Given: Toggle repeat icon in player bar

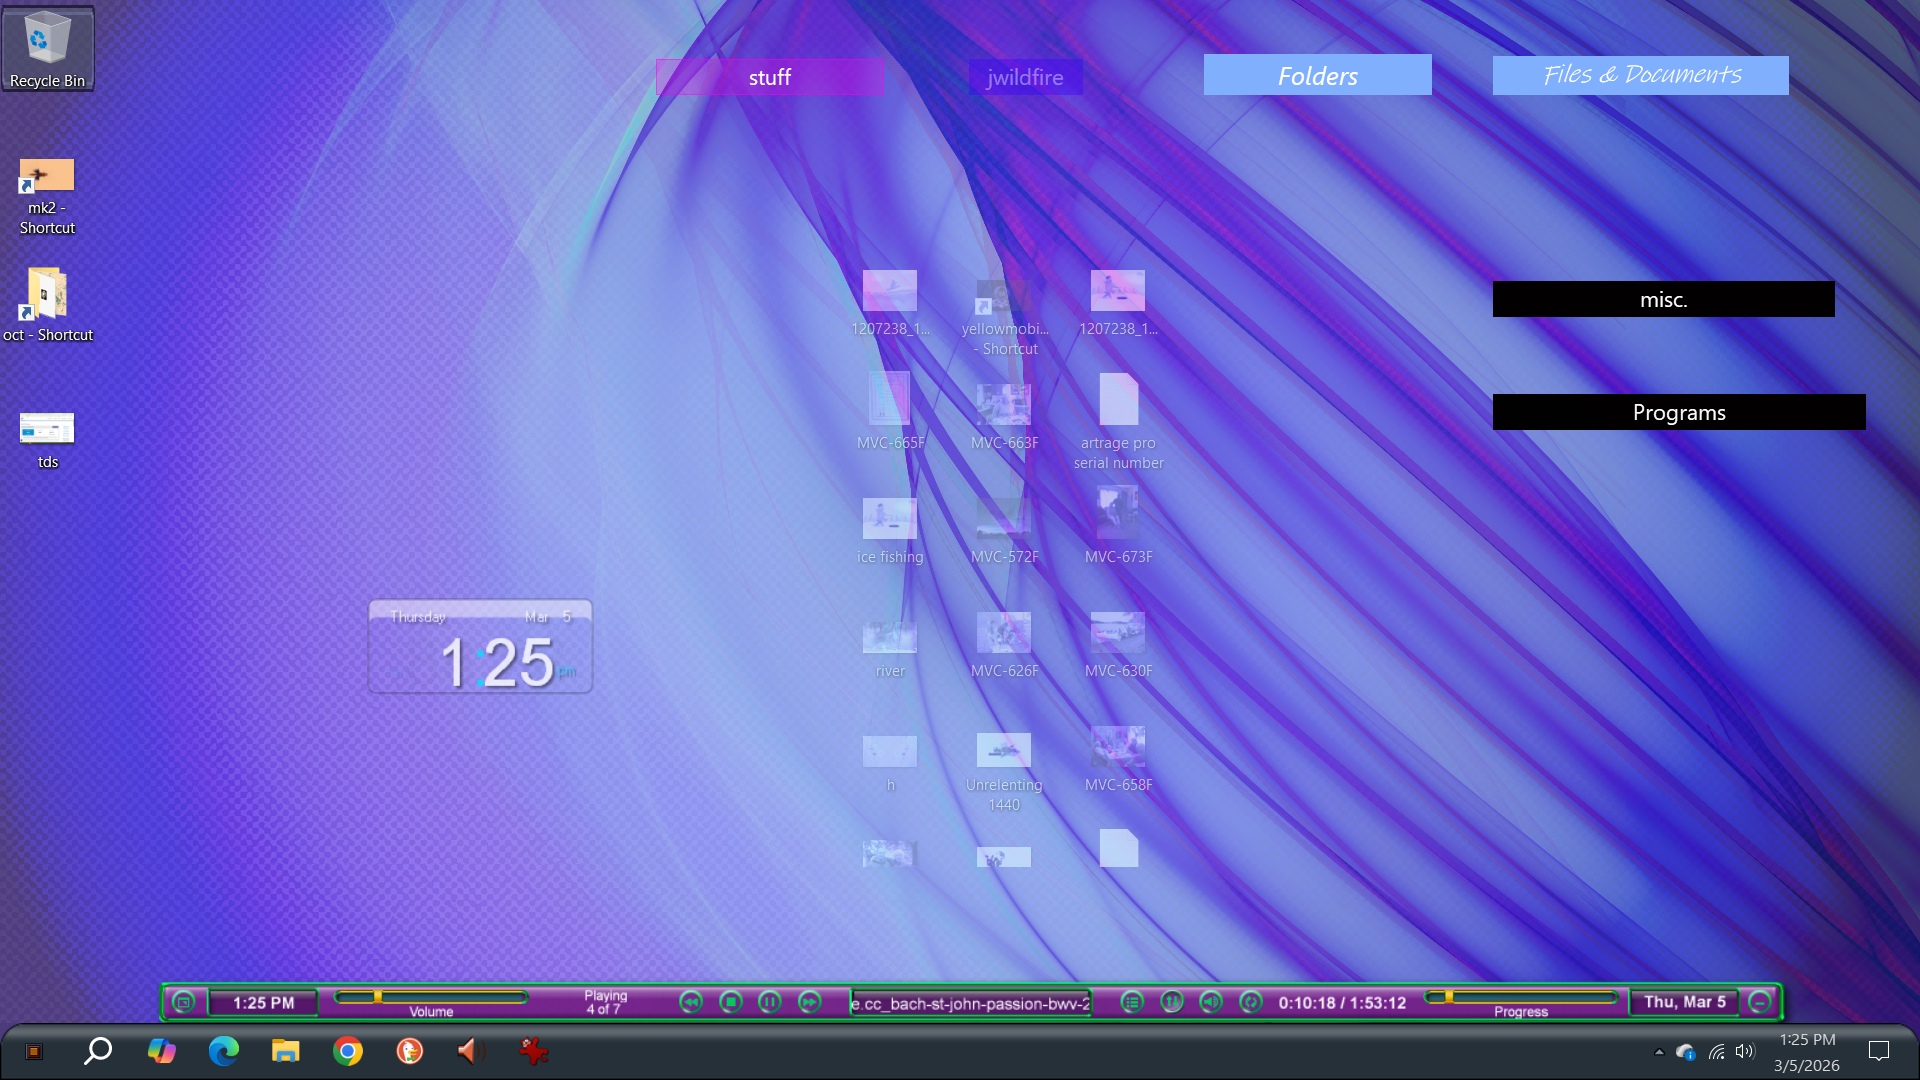Looking at the screenshot, I should coord(1250,1002).
